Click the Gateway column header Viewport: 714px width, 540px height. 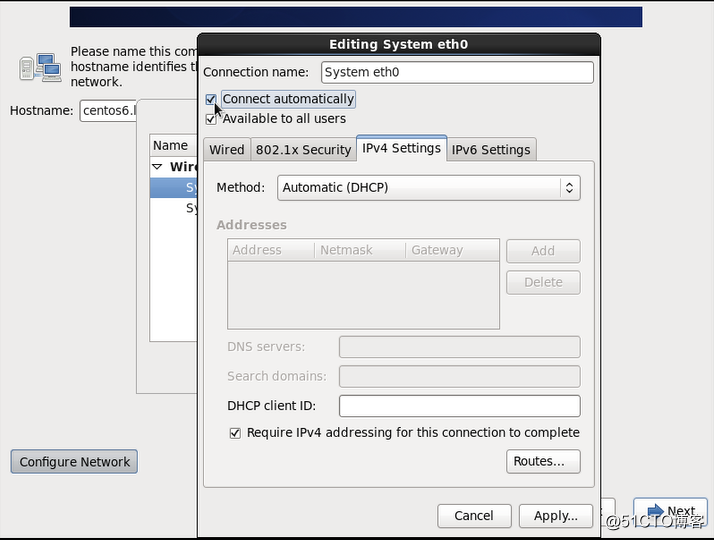coord(452,250)
